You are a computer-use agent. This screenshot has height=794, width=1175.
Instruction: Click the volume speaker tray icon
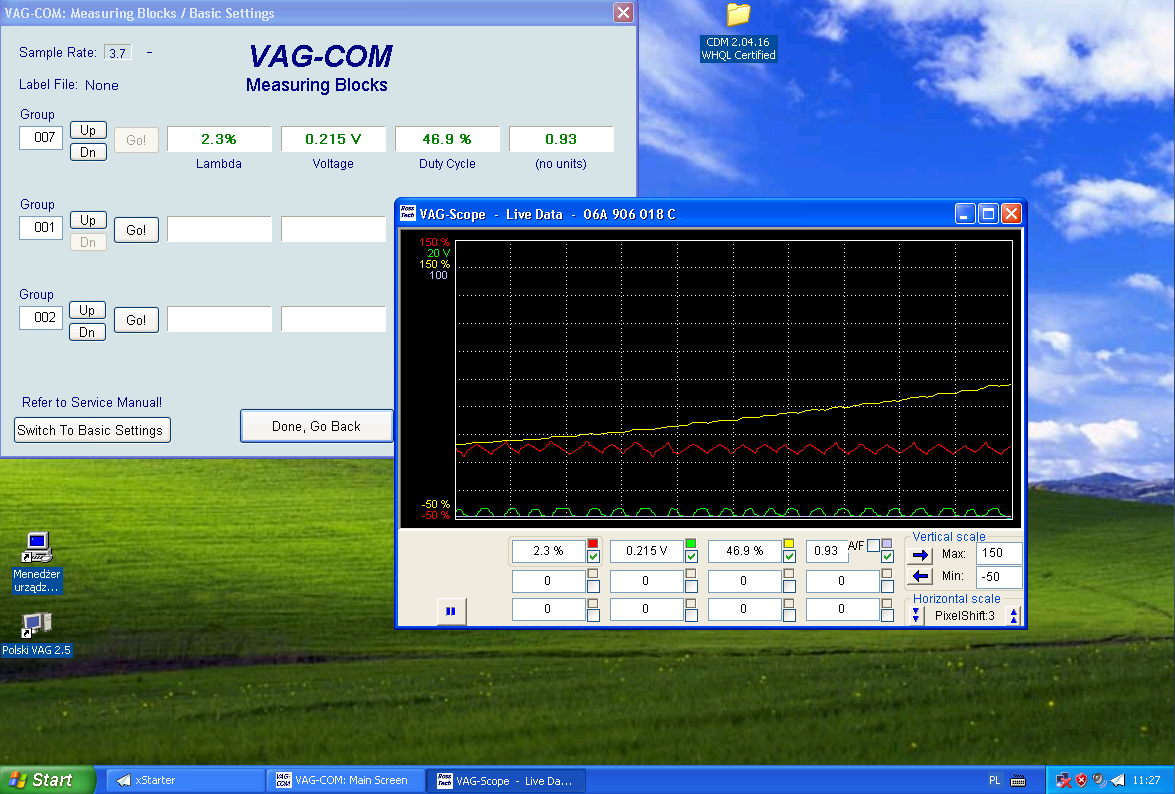coord(1099,781)
